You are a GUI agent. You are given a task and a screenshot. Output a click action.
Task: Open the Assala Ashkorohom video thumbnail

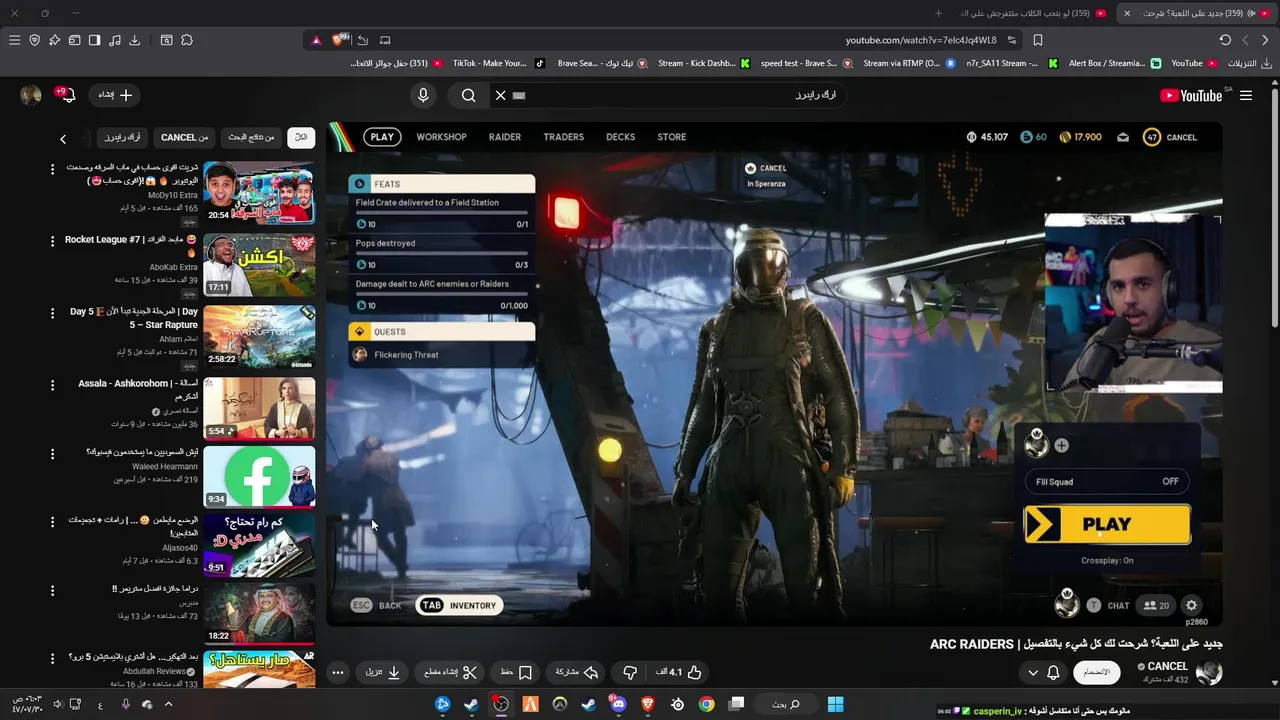point(259,408)
